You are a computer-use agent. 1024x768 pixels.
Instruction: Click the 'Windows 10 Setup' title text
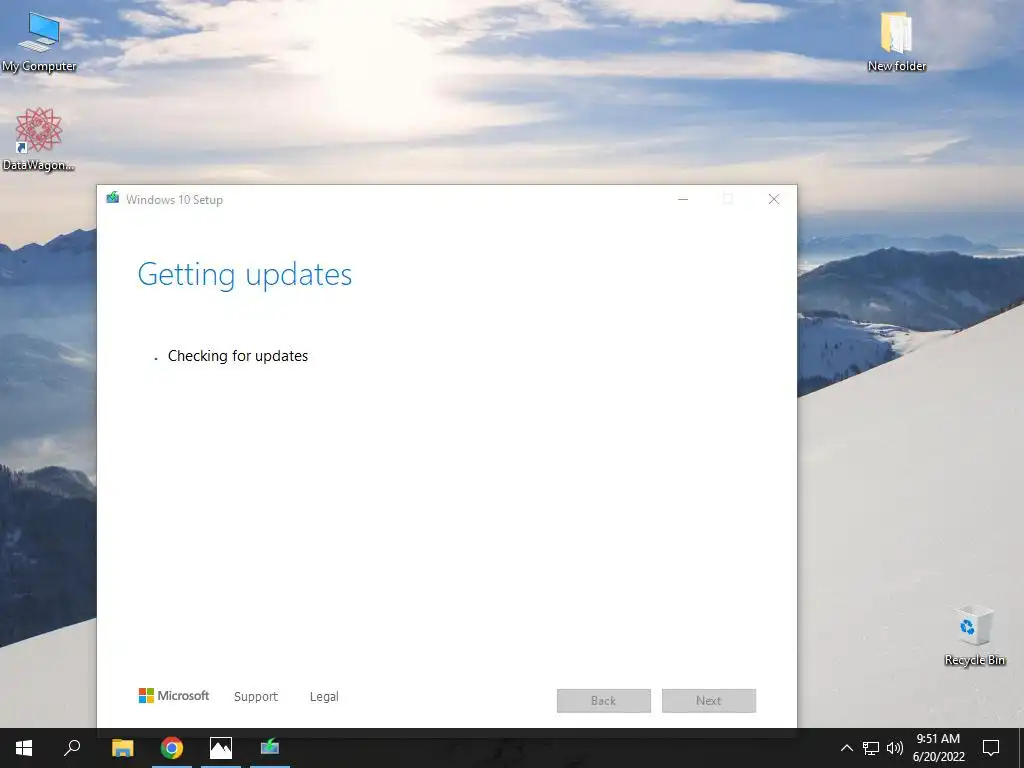point(174,200)
